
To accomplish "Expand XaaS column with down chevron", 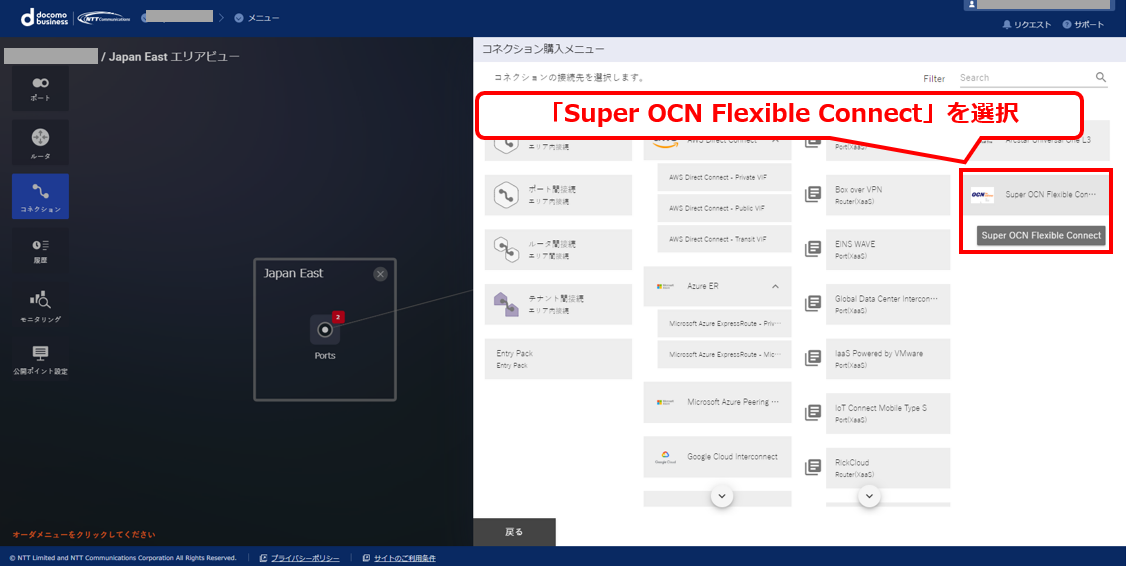I will coord(870,496).
